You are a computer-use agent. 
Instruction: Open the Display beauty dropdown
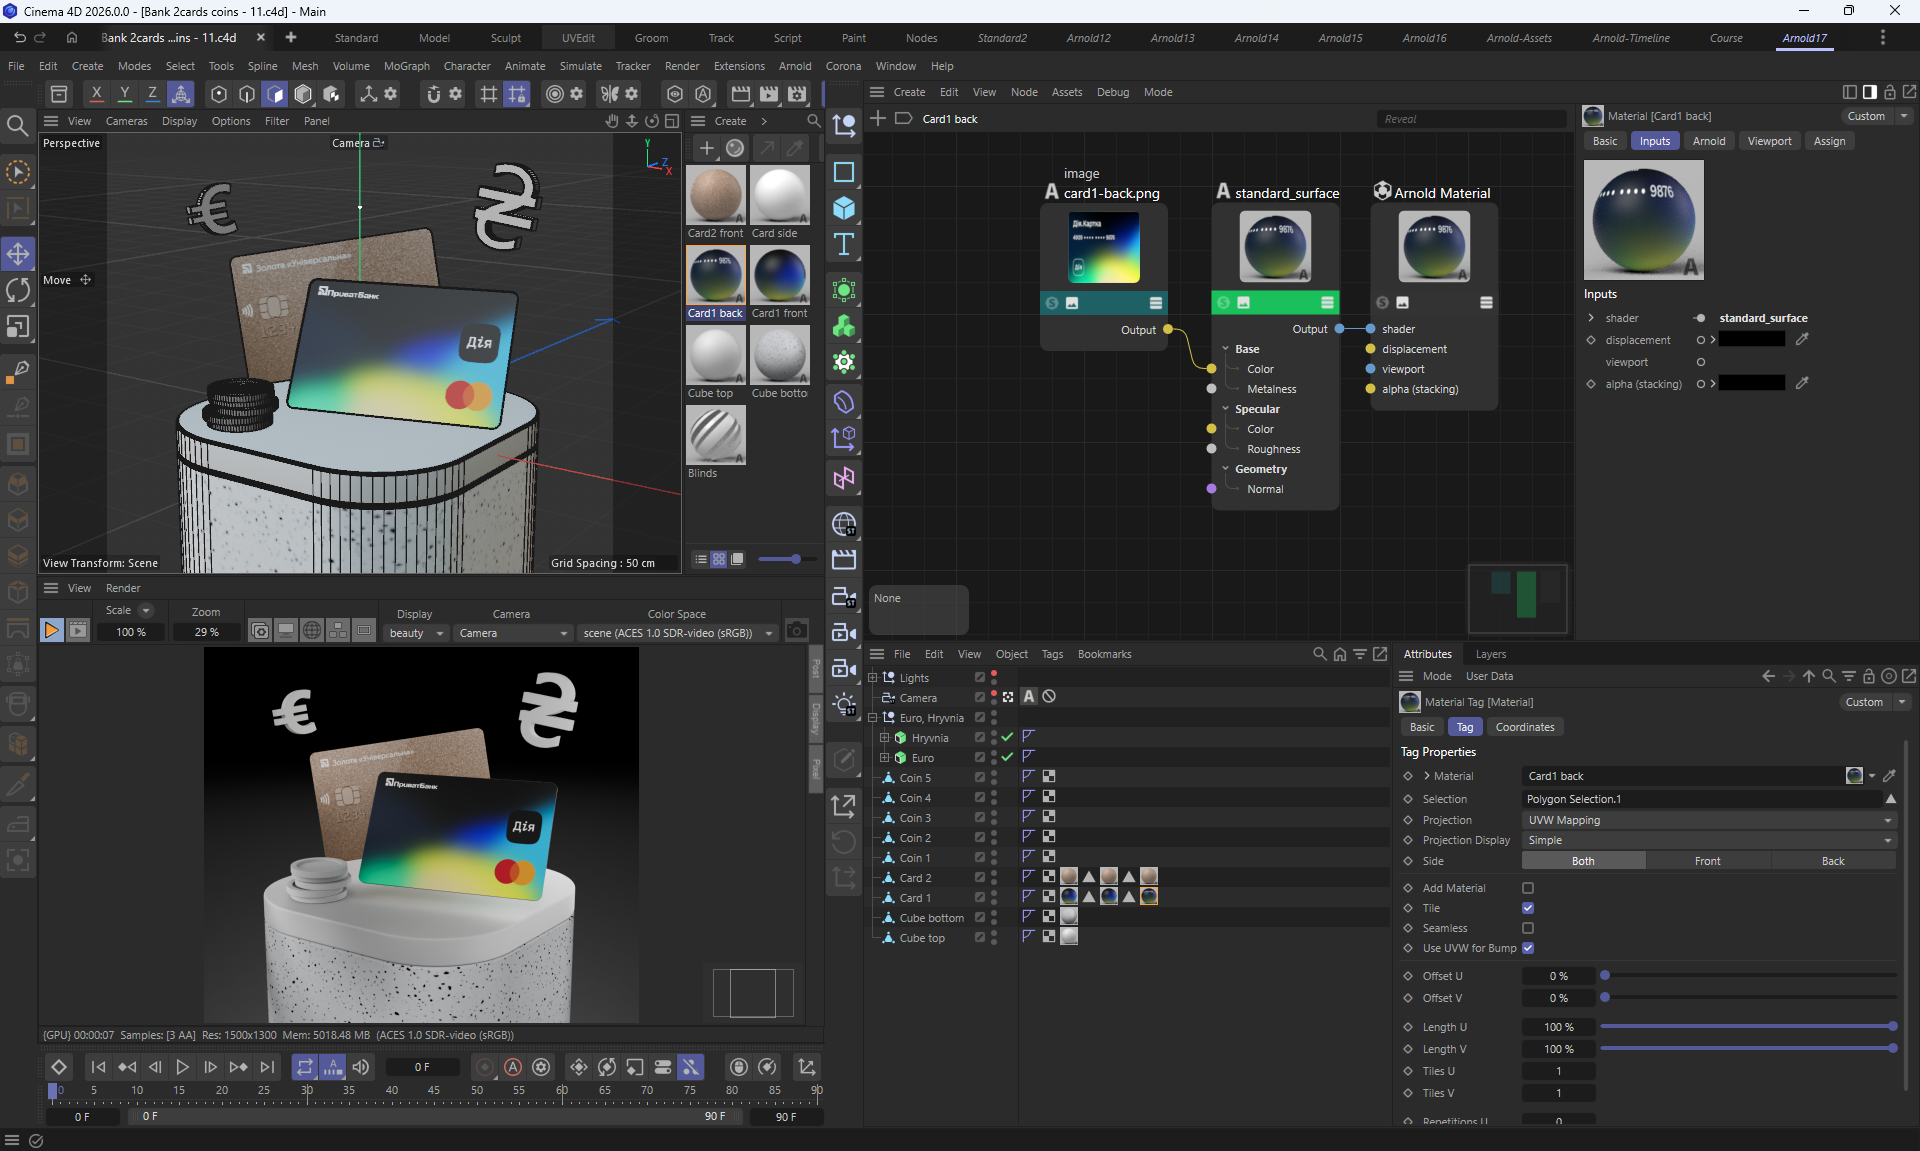(415, 633)
